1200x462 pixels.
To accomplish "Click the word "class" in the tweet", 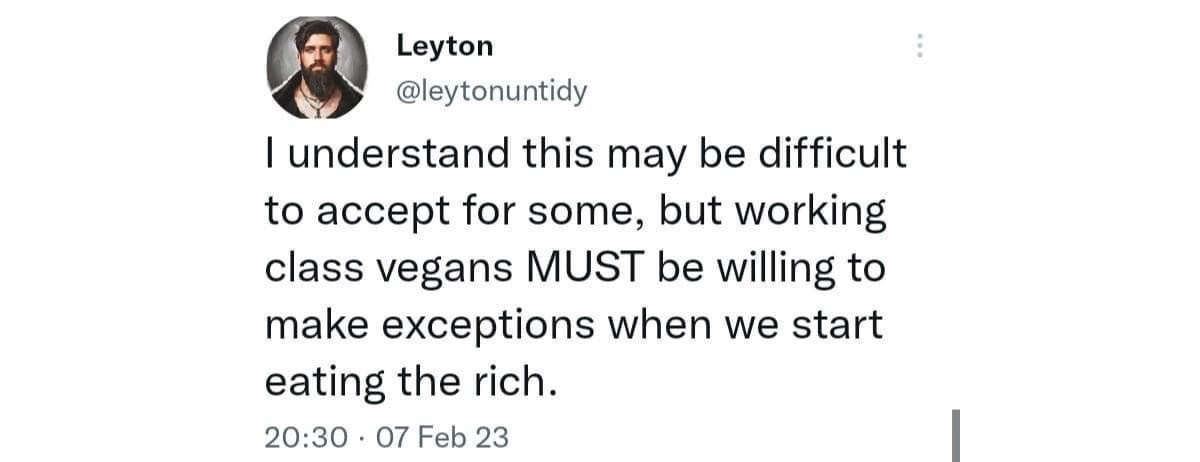I will (x=313, y=270).
